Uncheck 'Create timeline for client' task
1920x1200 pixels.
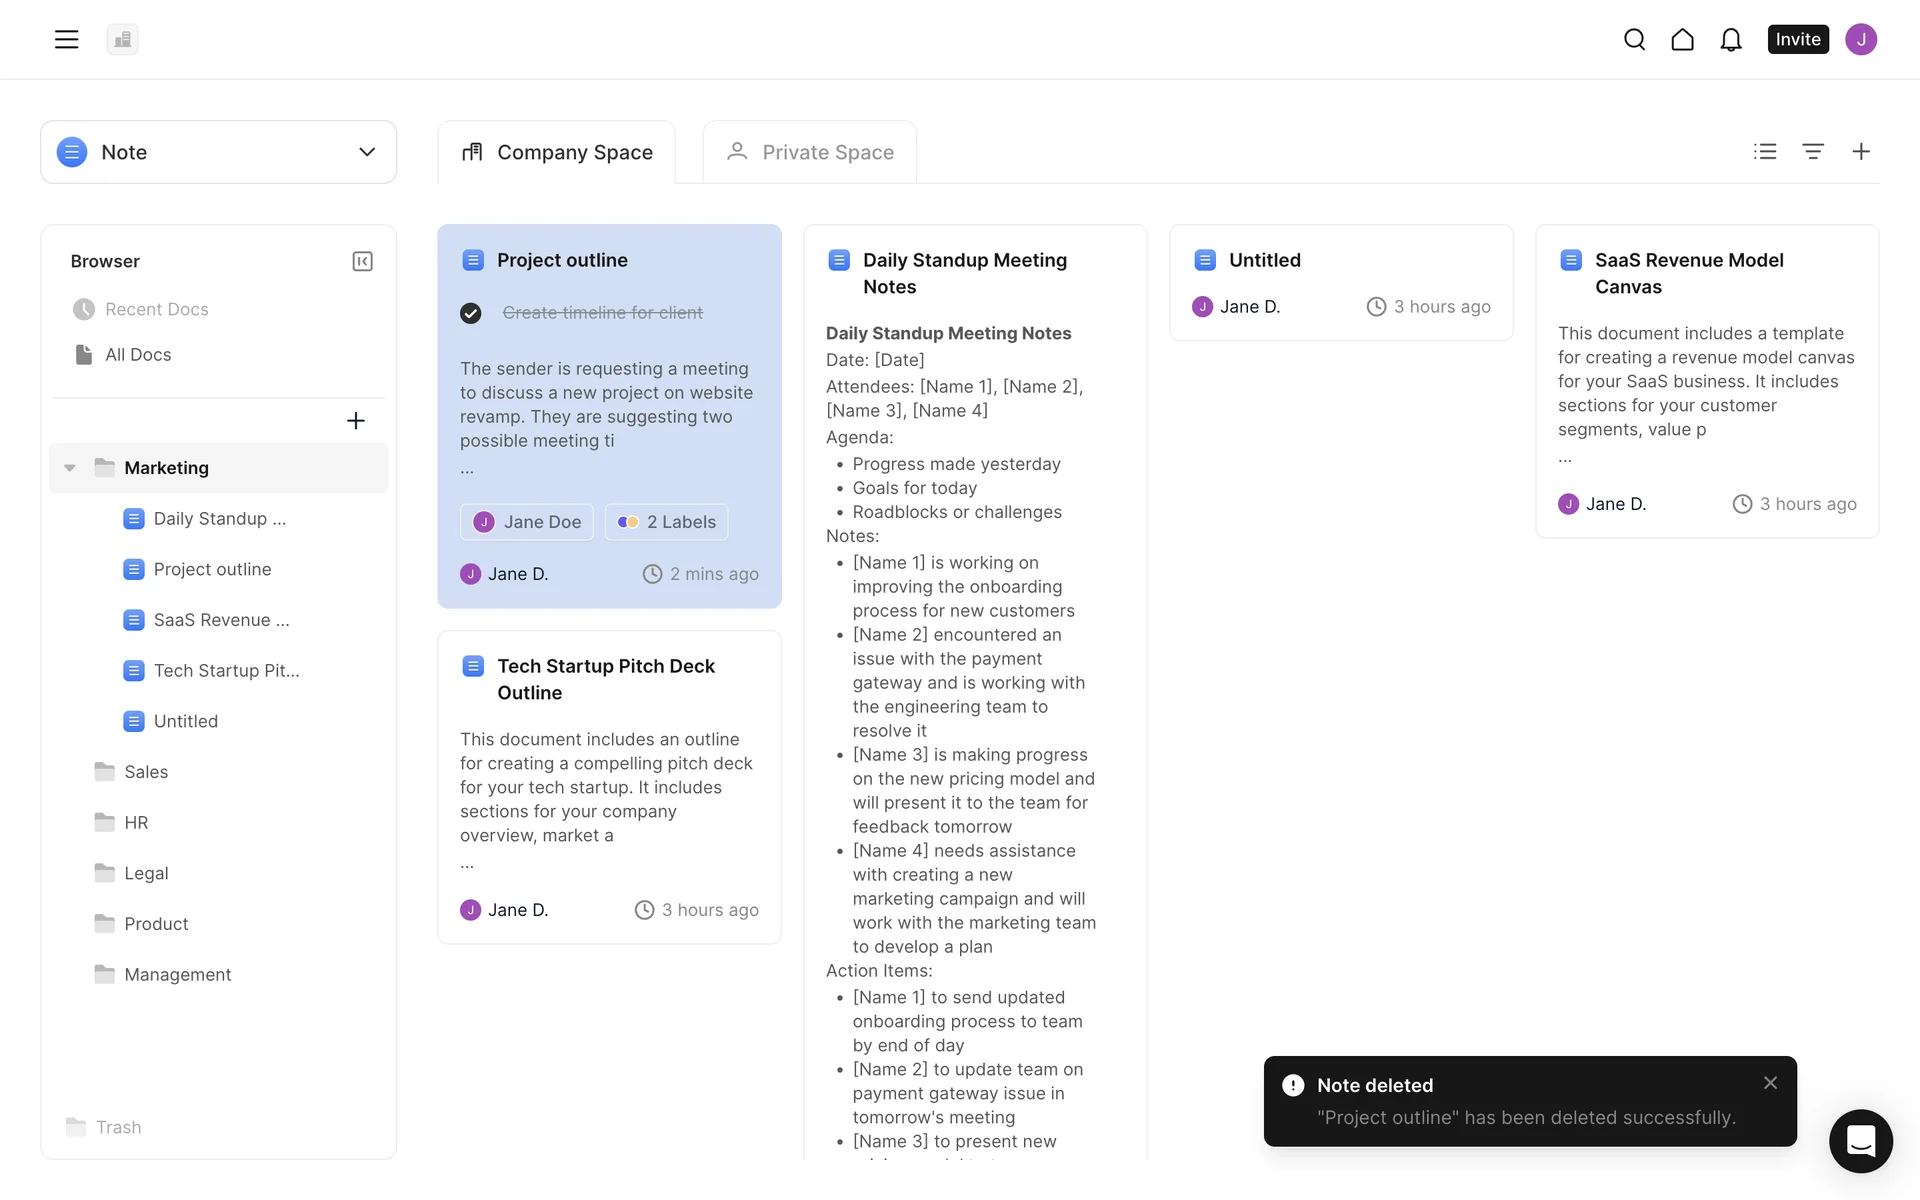471,313
